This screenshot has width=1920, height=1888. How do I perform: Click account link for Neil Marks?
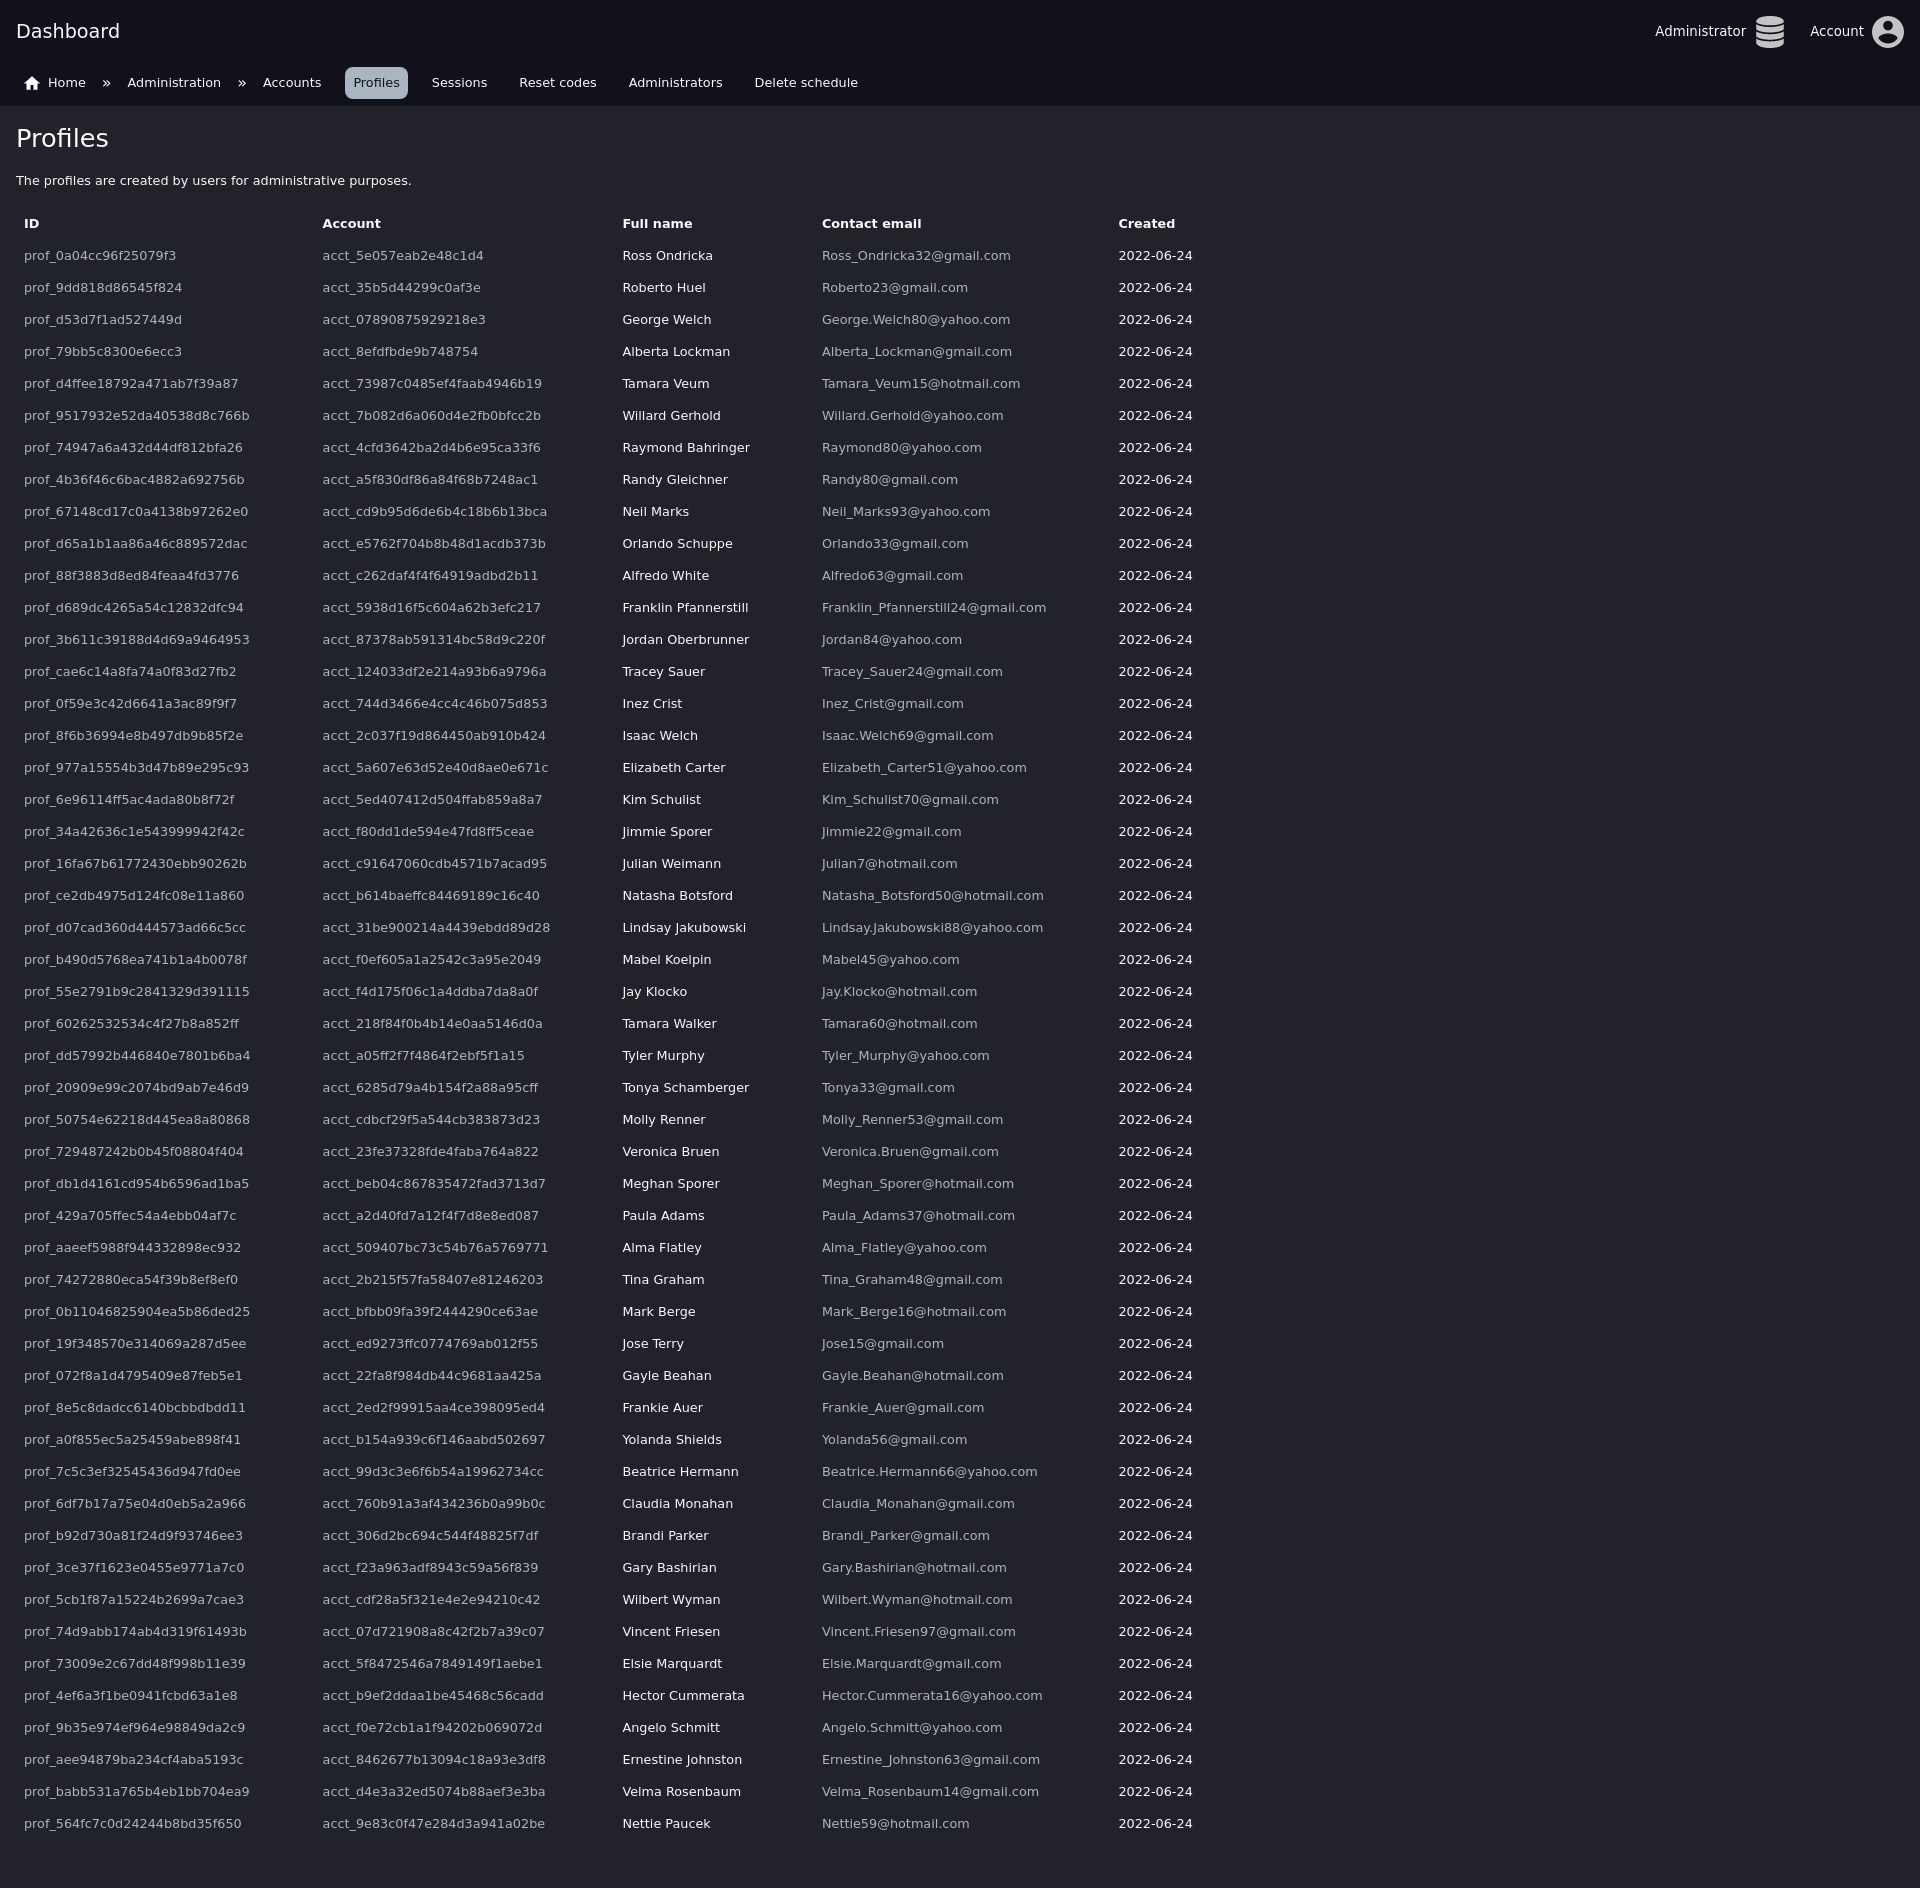click(434, 512)
